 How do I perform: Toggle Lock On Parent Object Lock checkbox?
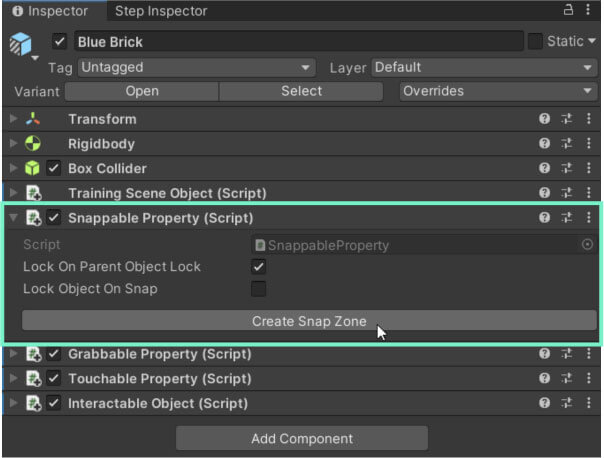coord(259,267)
